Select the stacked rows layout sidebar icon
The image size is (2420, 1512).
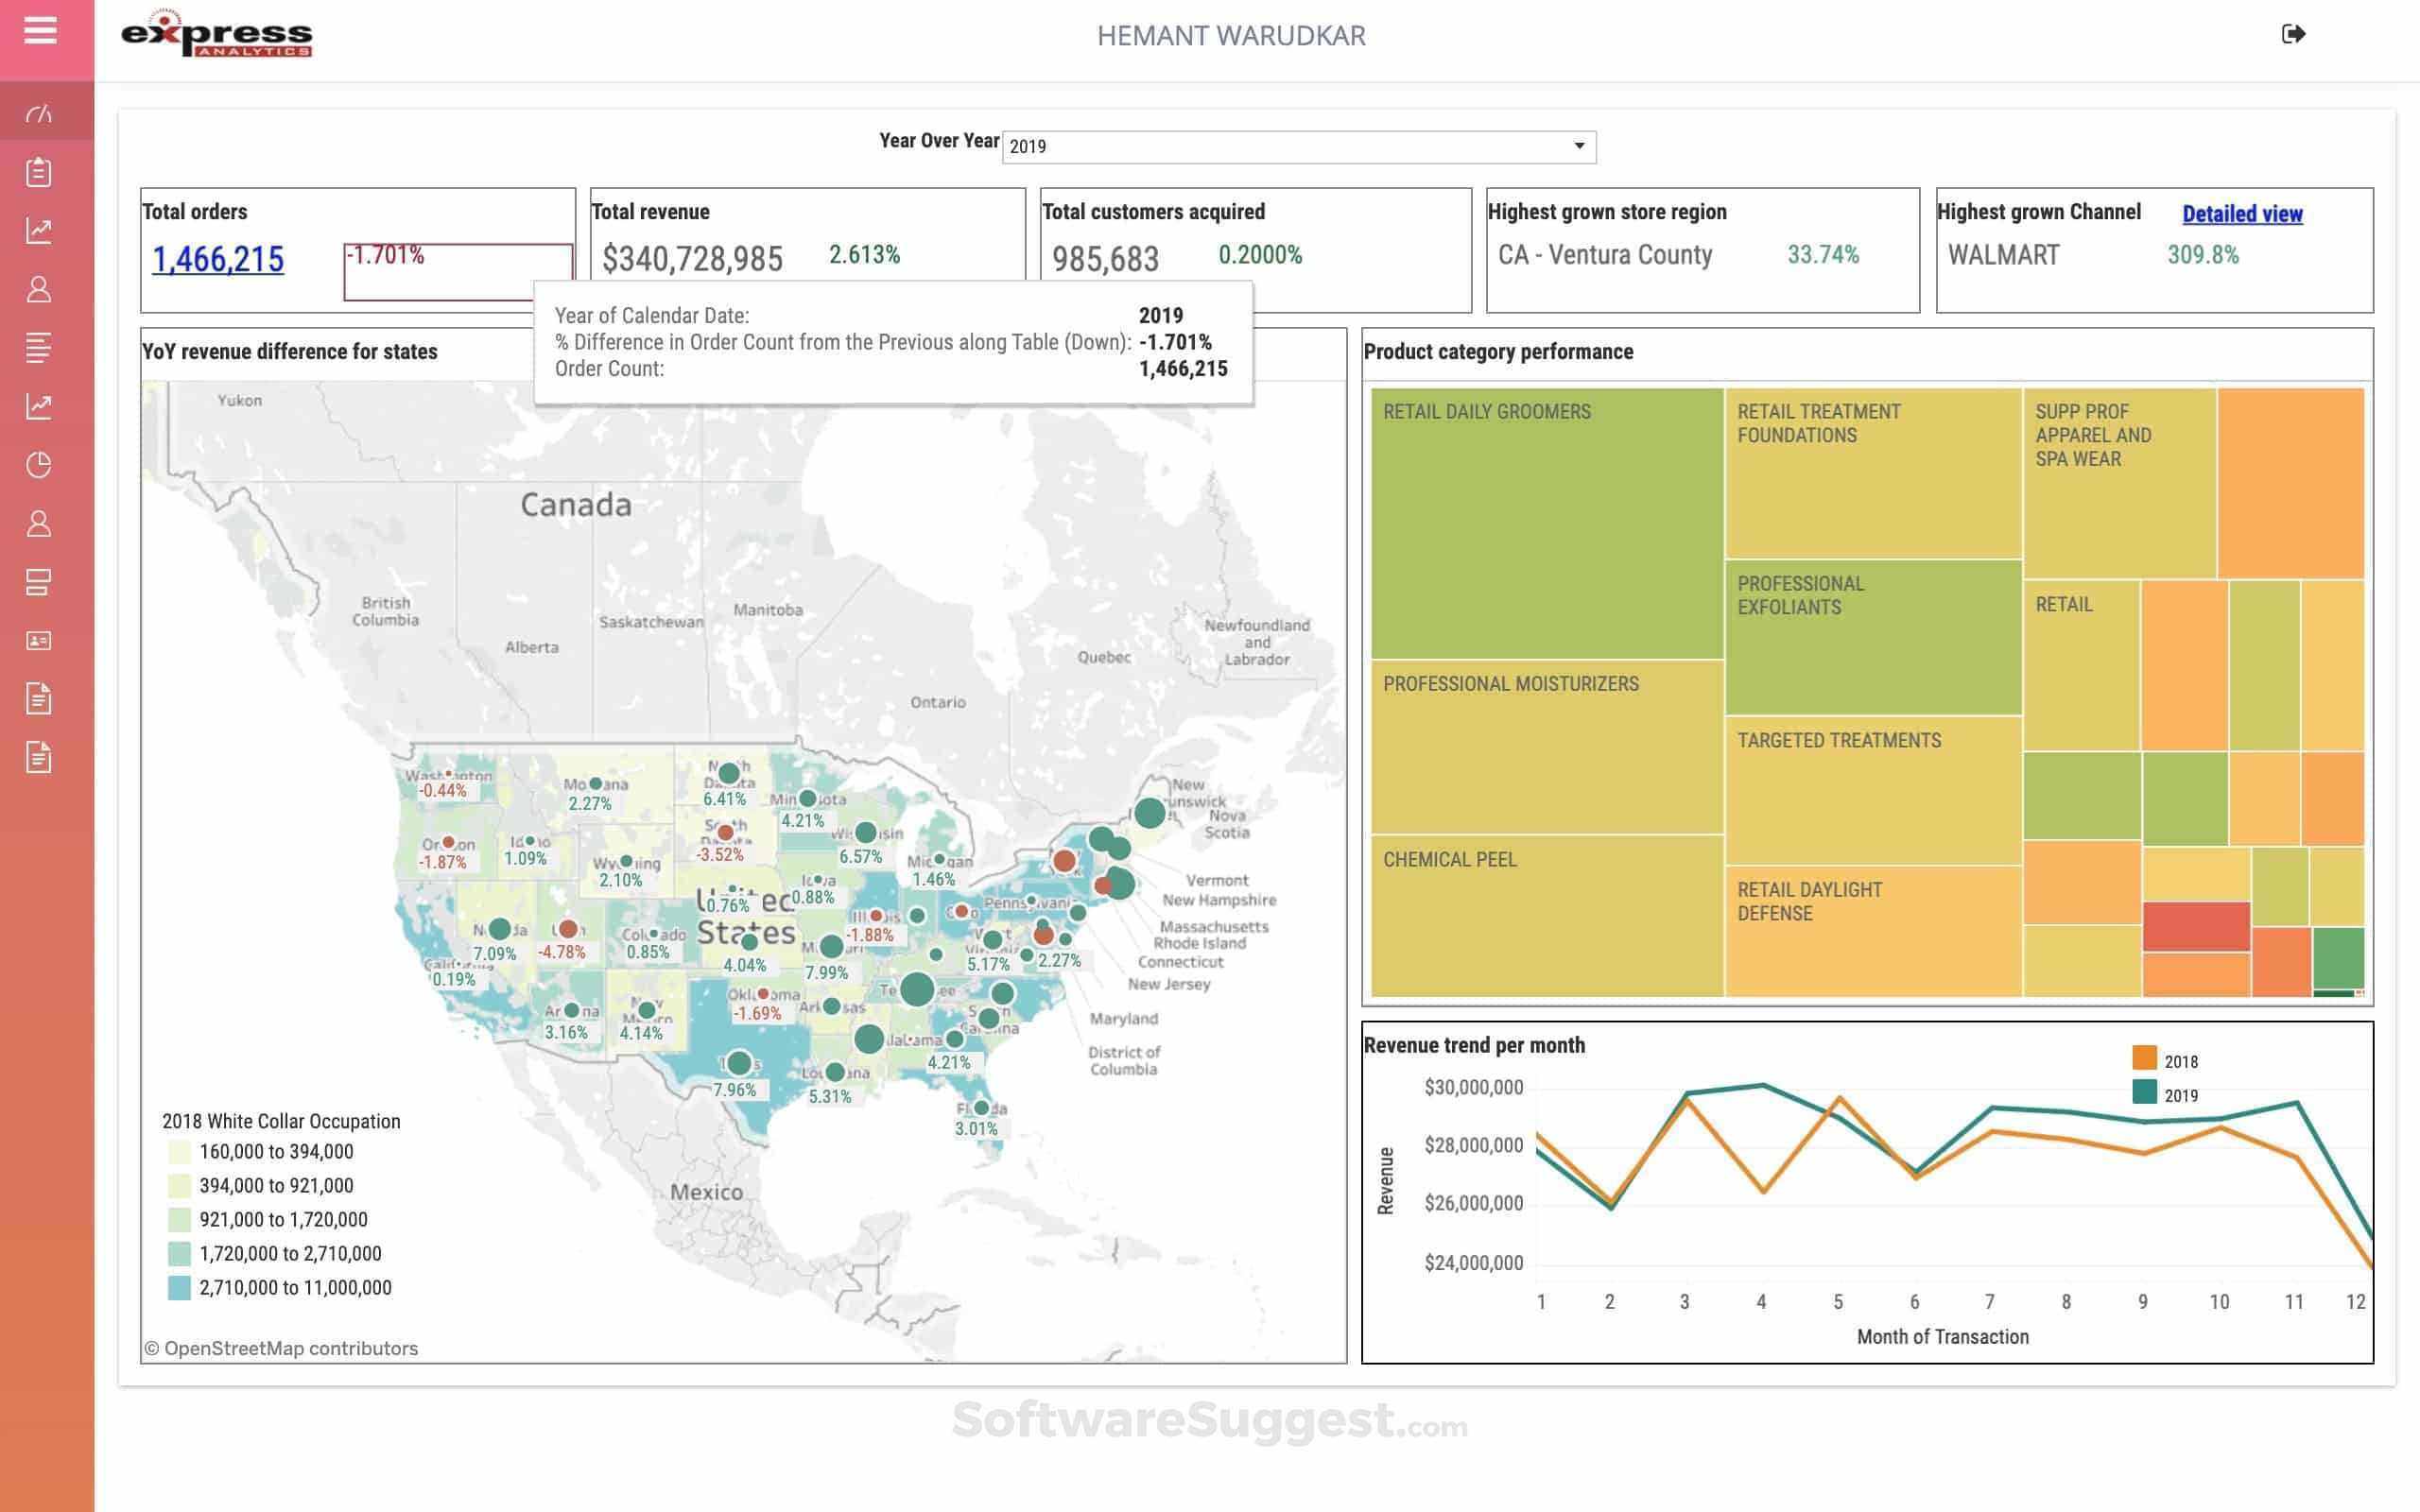[x=39, y=582]
